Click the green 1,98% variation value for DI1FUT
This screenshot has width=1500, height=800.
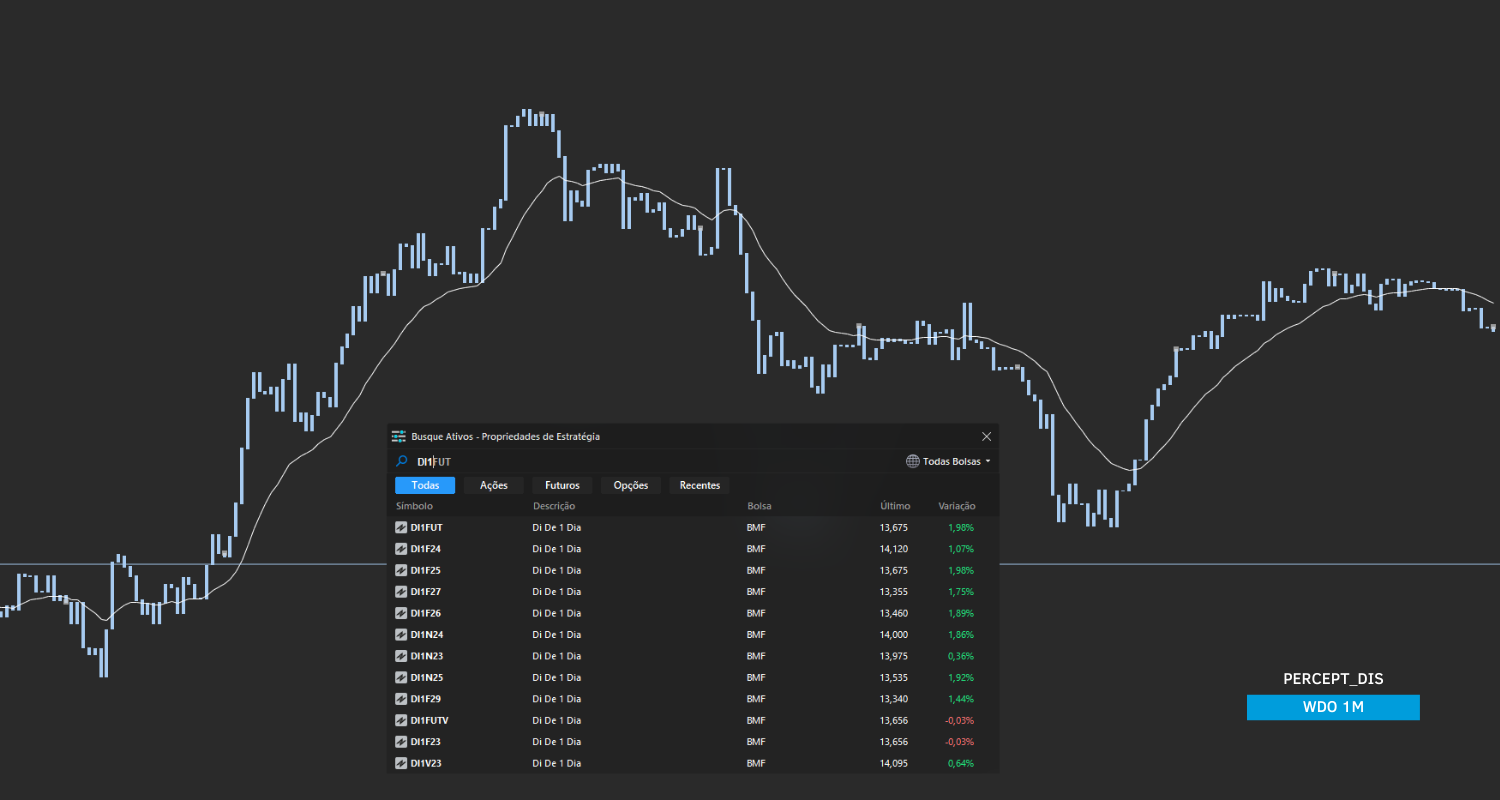coord(960,527)
